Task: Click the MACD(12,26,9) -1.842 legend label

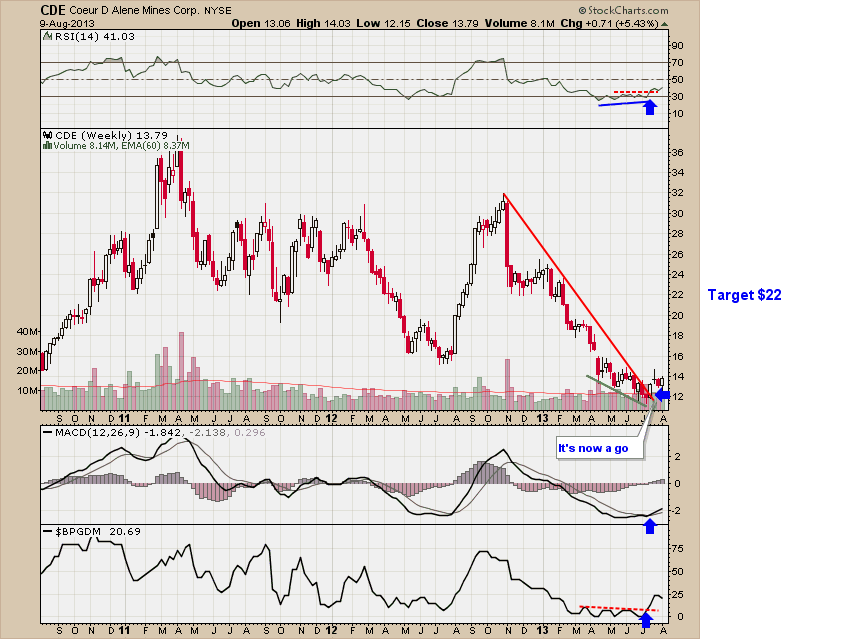Action: click(x=119, y=433)
